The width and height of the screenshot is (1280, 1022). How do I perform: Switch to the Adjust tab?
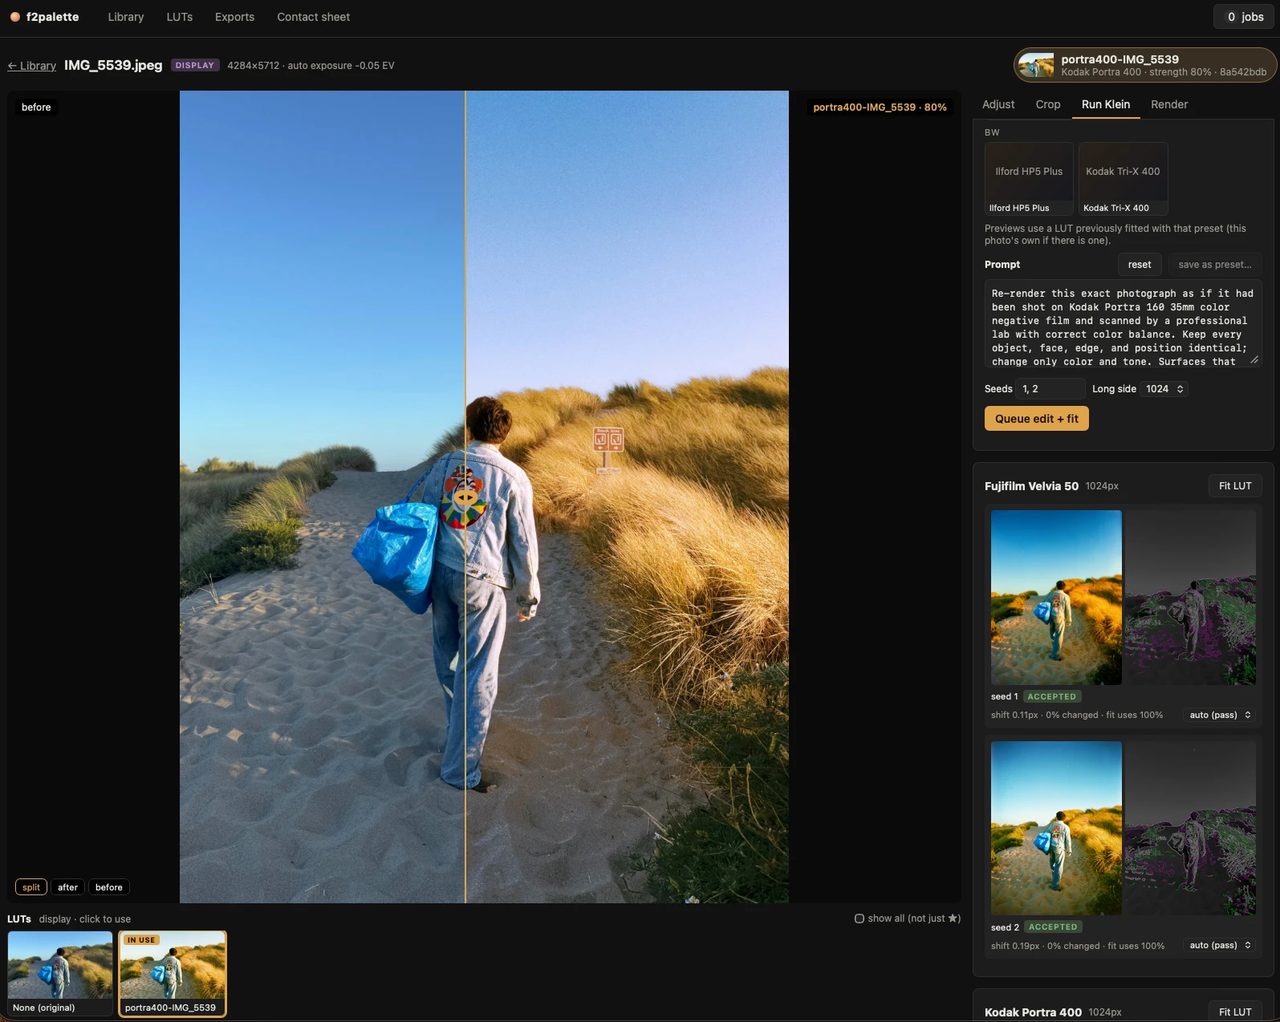(998, 104)
